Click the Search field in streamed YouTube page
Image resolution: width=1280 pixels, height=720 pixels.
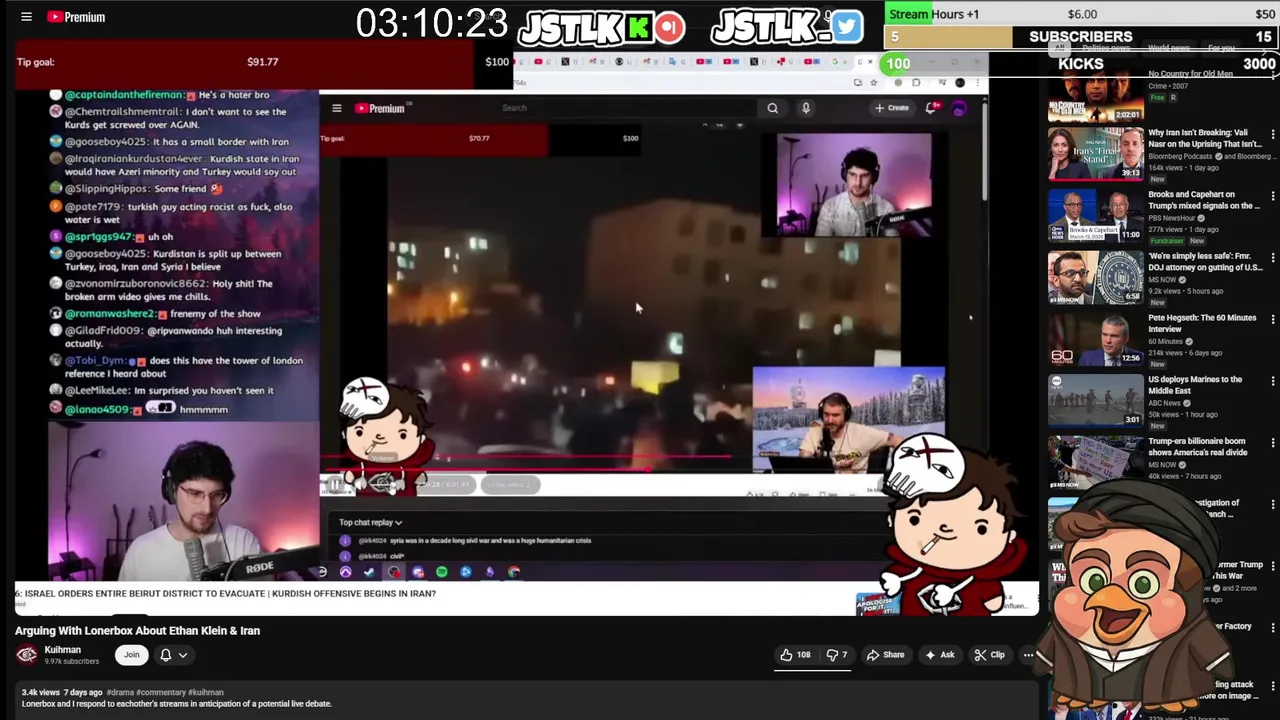628,108
